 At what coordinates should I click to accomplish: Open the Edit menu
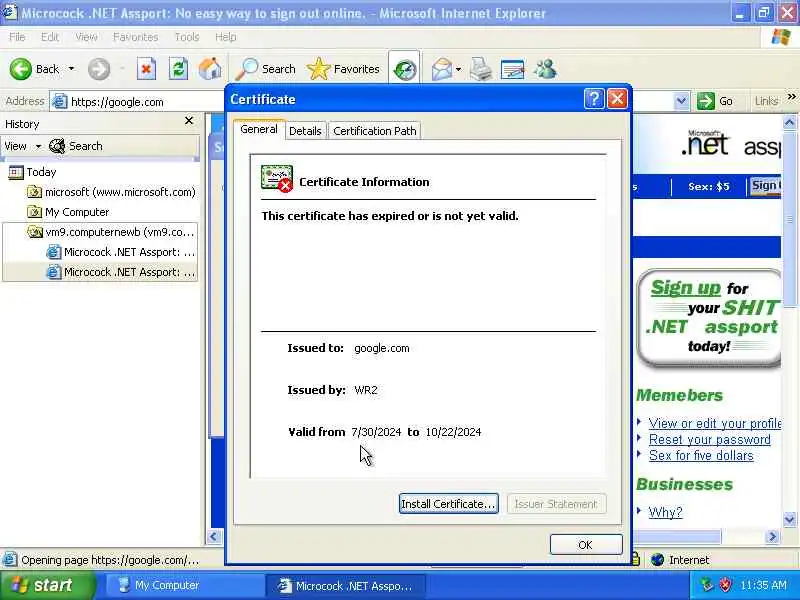49,37
